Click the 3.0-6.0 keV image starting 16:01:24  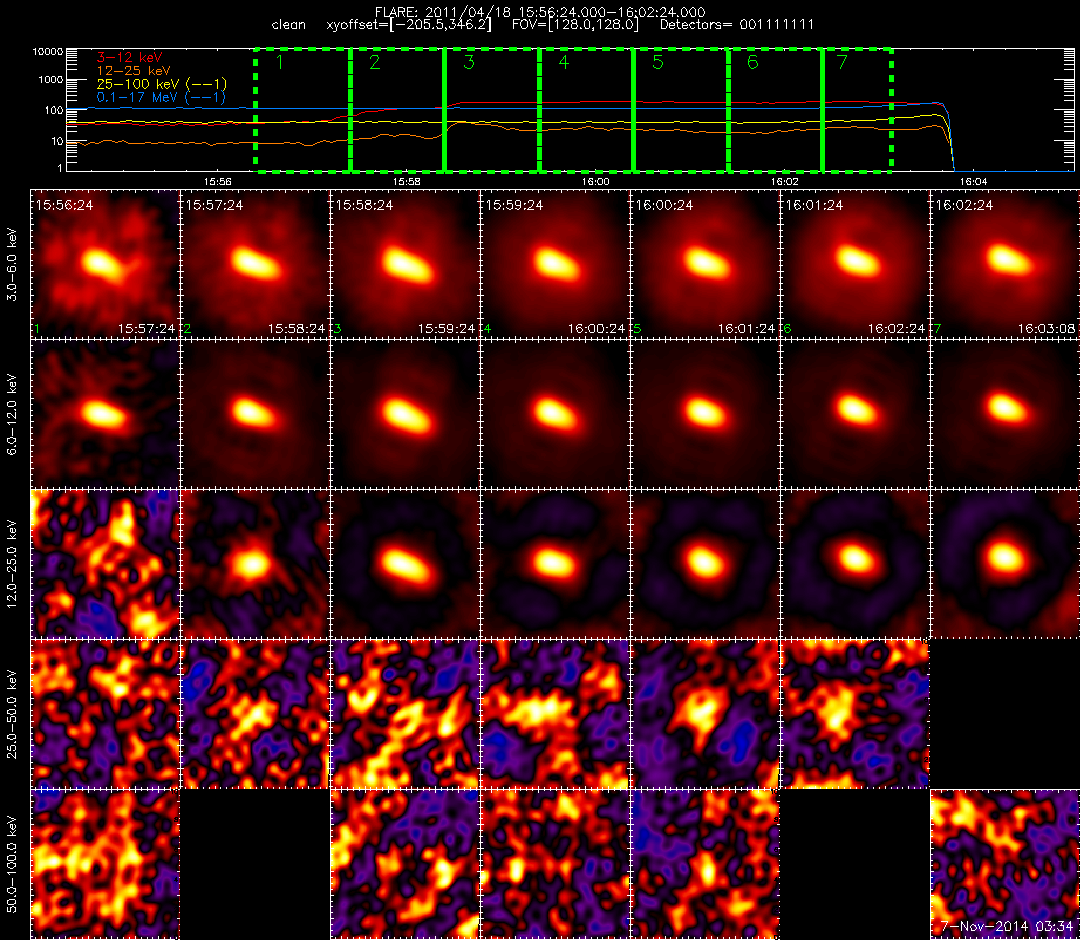point(855,264)
